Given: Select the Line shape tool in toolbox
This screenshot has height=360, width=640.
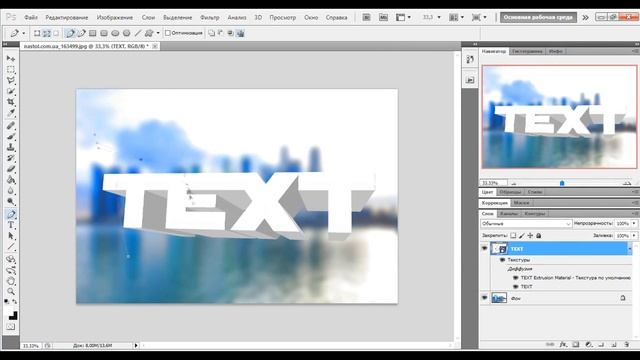Looking at the screenshot, I should [11, 246].
